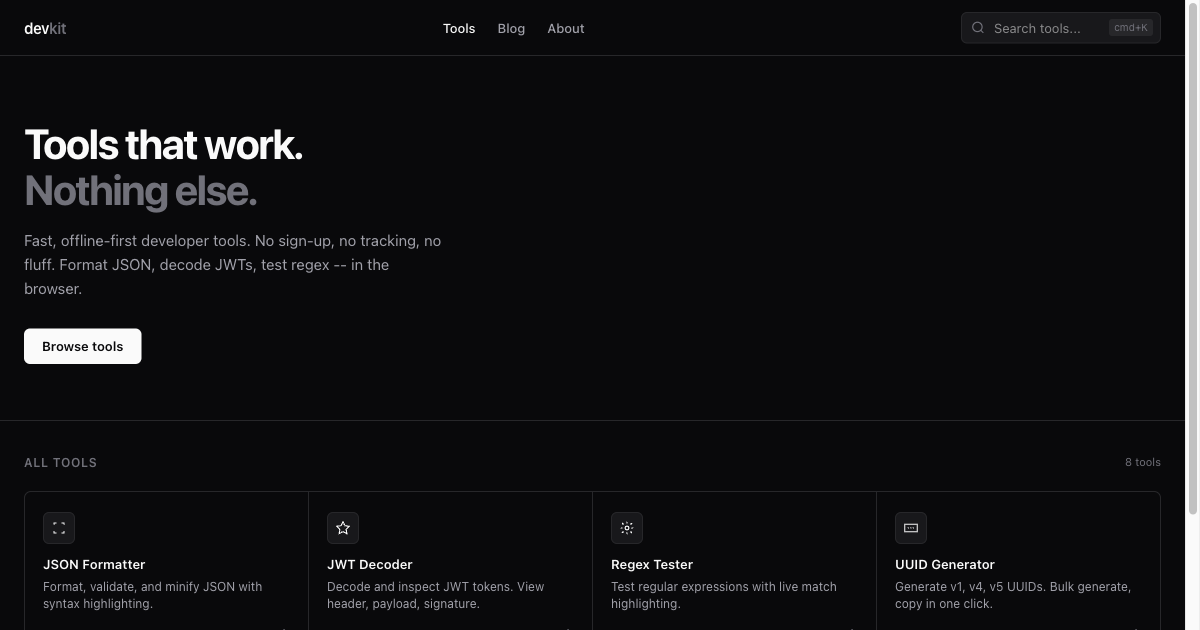The height and width of the screenshot is (630, 1200).
Task: Click 'Tools that work.' headline
Action: (163, 145)
